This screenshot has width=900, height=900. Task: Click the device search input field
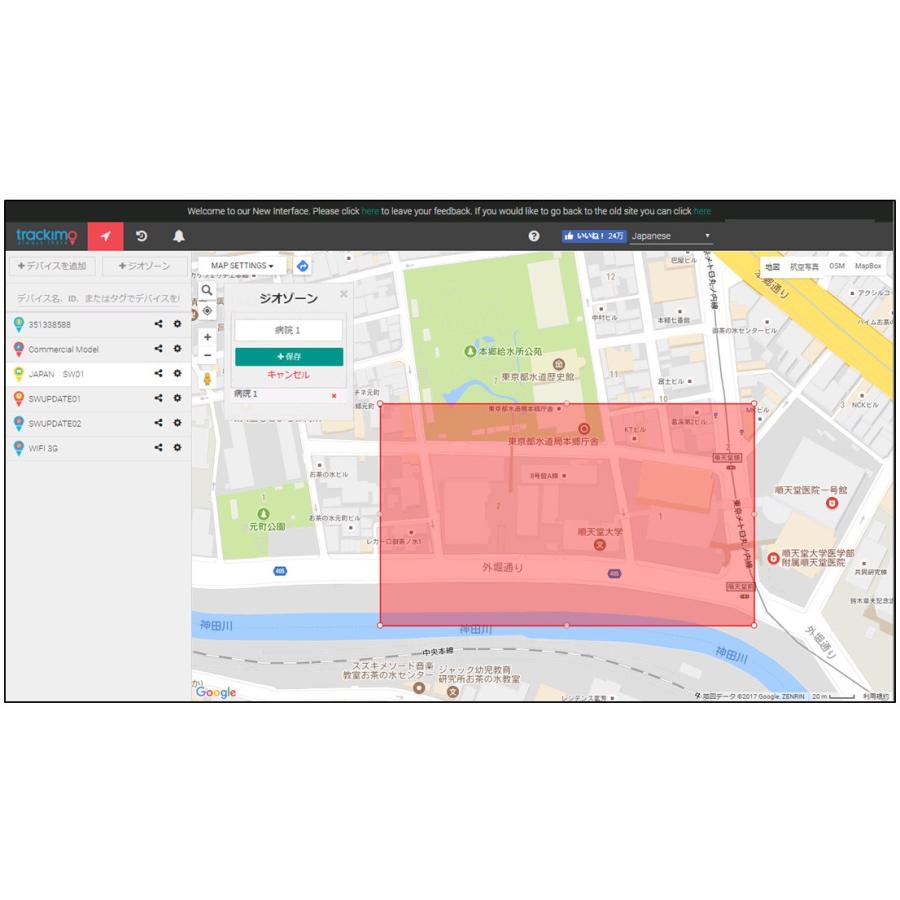[x=97, y=298]
